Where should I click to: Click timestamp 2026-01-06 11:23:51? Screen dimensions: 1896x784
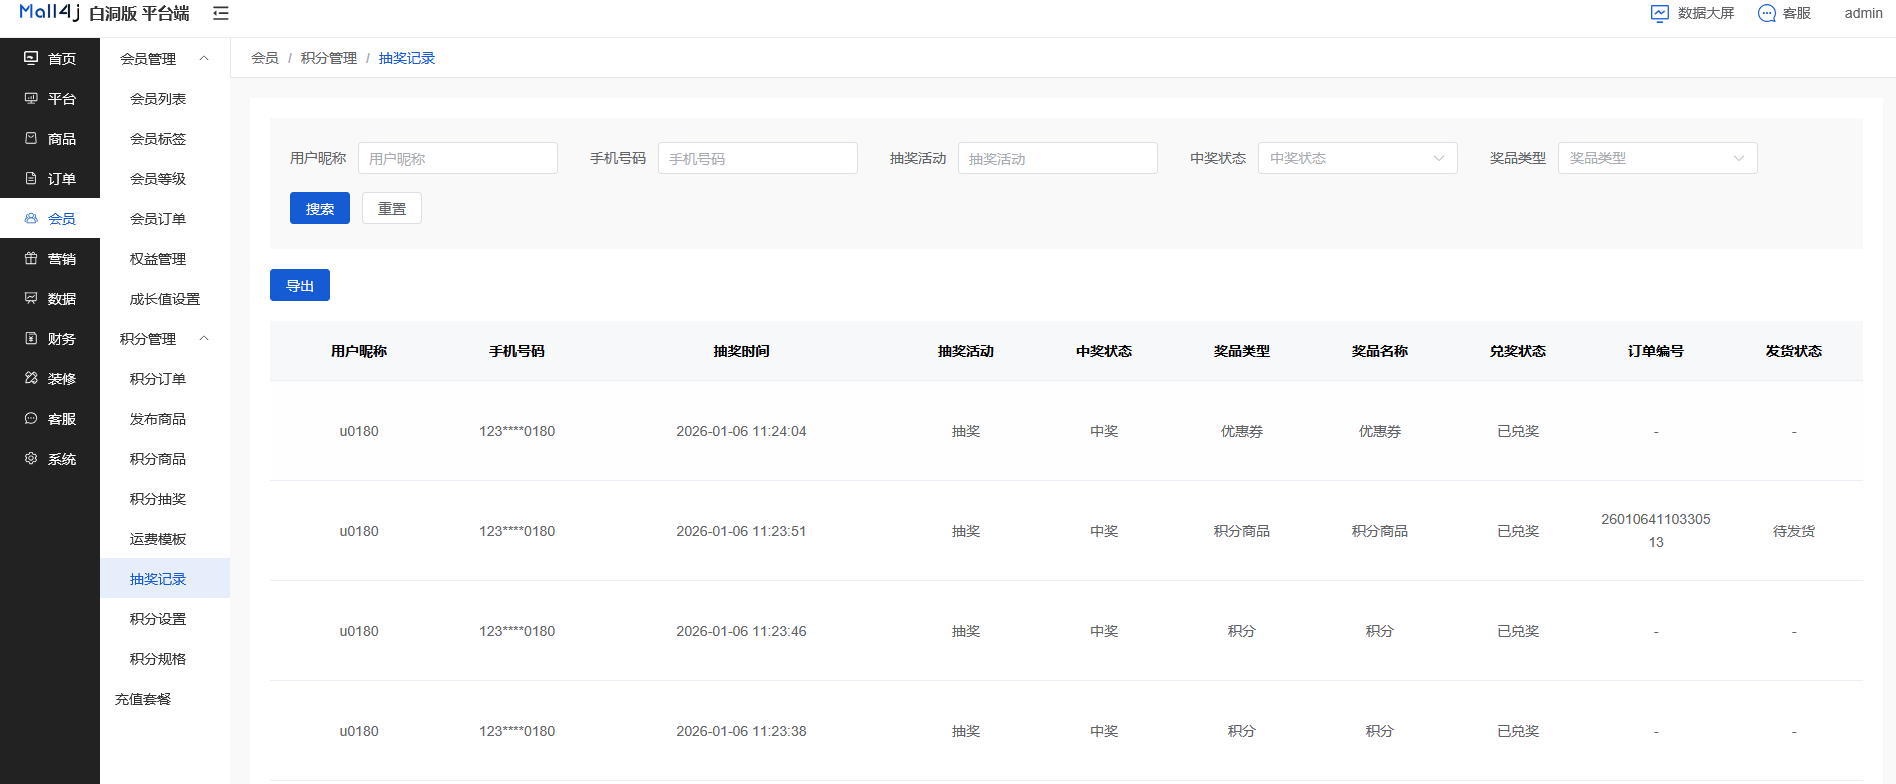(741, 531)
